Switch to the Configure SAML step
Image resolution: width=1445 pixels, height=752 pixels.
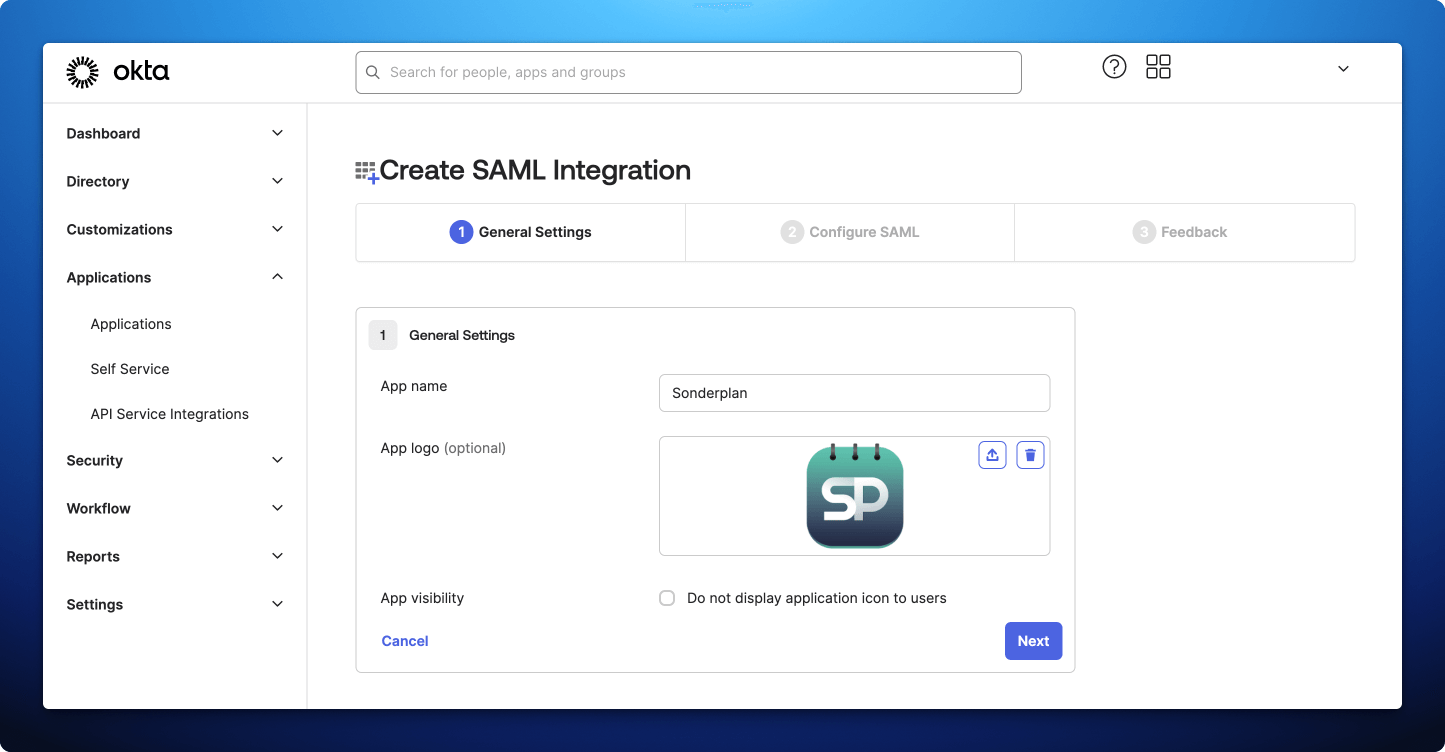tap(849, 231)
